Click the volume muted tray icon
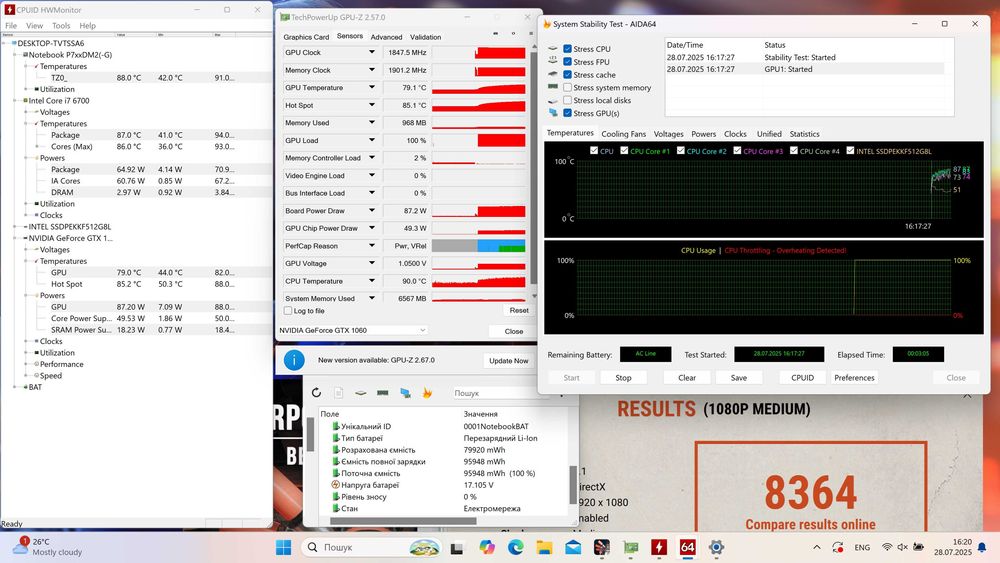 click(x=902, y=547)
